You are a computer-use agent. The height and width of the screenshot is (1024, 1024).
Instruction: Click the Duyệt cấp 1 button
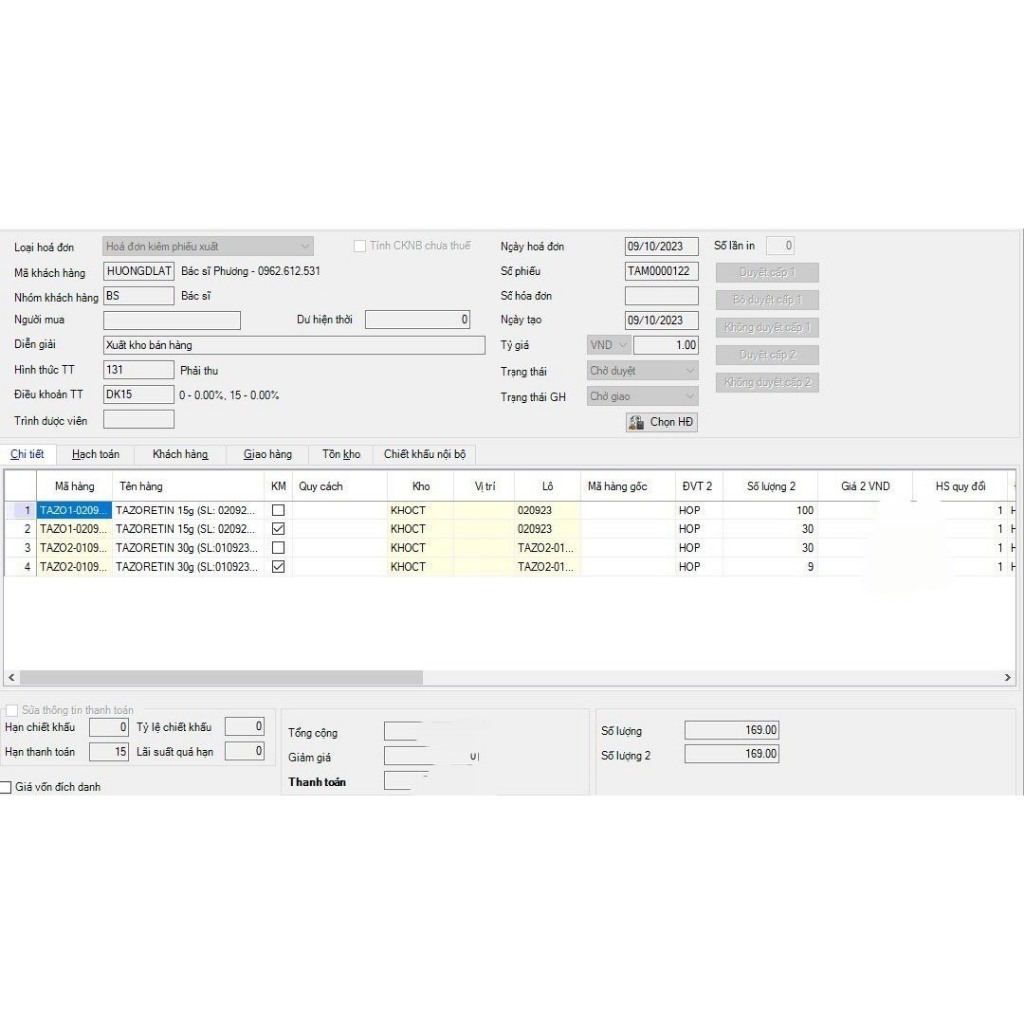point(767,272)
